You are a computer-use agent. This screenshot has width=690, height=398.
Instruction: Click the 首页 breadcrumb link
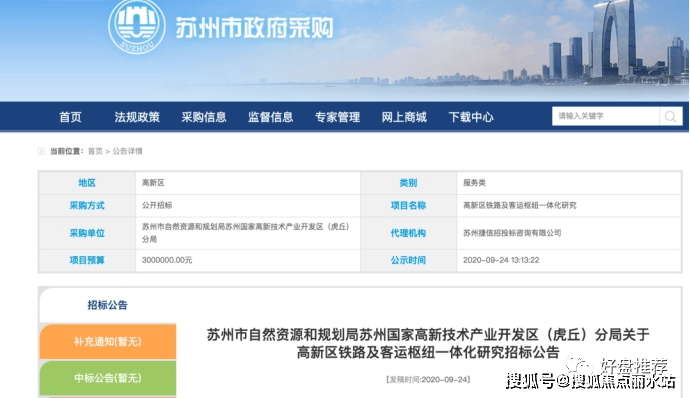click(95, 151)
